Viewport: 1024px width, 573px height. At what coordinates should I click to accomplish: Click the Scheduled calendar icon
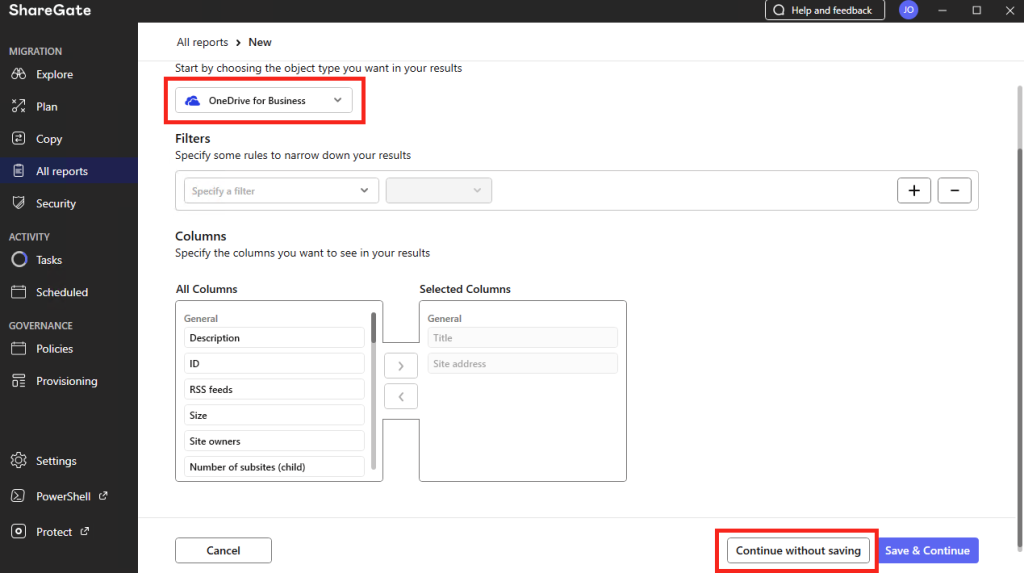click(18, 292)
